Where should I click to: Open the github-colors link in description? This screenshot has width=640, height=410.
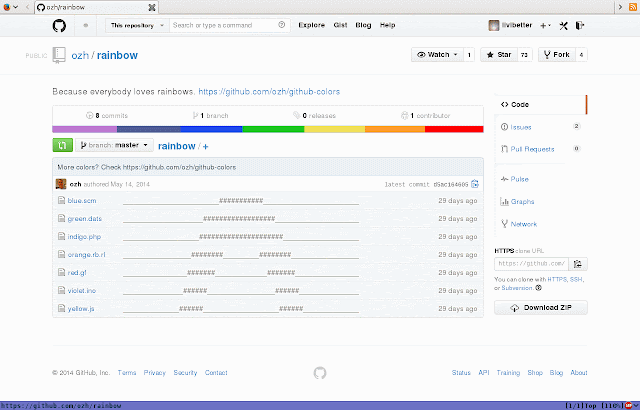pyautogui.click(x=269, y=91)
